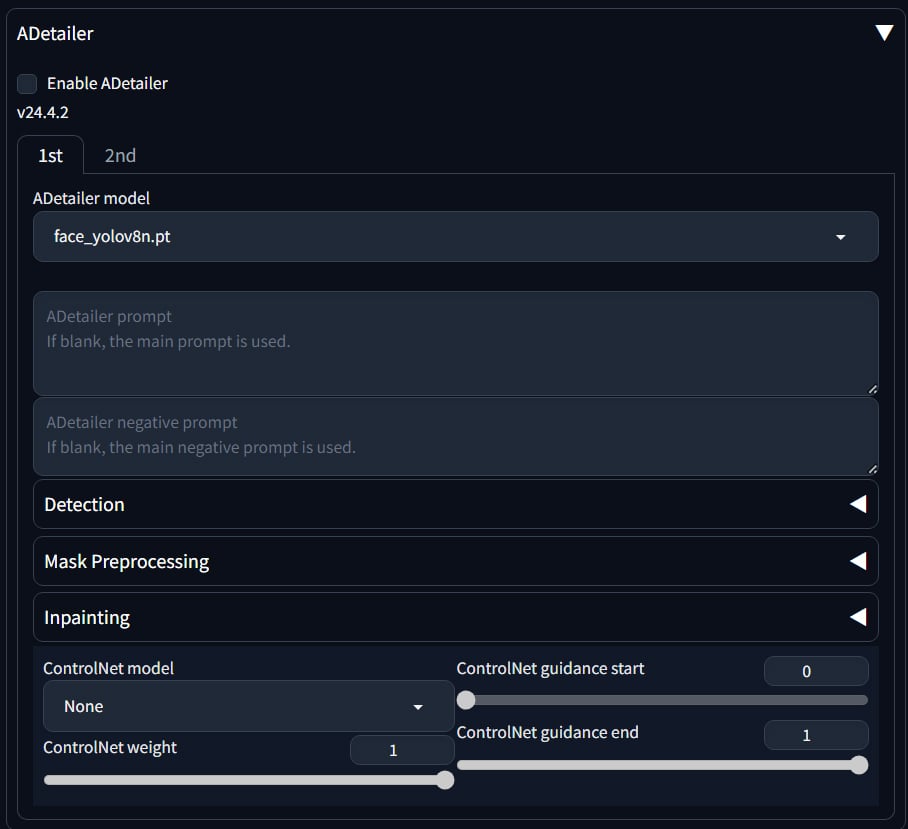Screen dimensions: 908x829
Task: Adjust the ControlNet weight slider
Action: tap(248, 780)
